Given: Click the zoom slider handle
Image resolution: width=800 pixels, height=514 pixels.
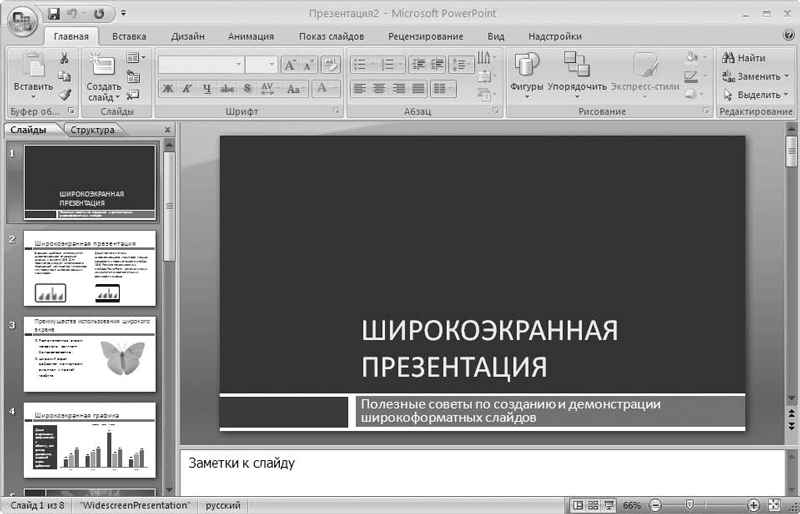Looking at the screenshot, I should coord(690,506).
